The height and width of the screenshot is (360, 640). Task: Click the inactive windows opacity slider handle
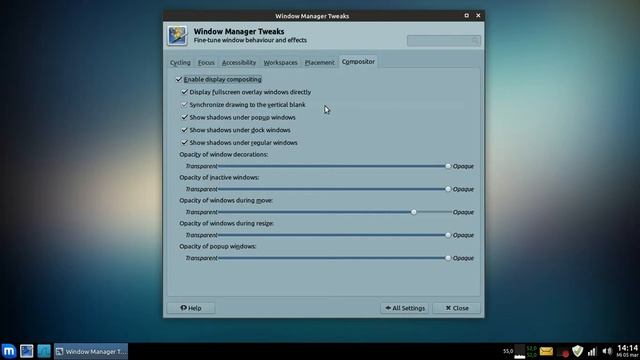point(448,189)
